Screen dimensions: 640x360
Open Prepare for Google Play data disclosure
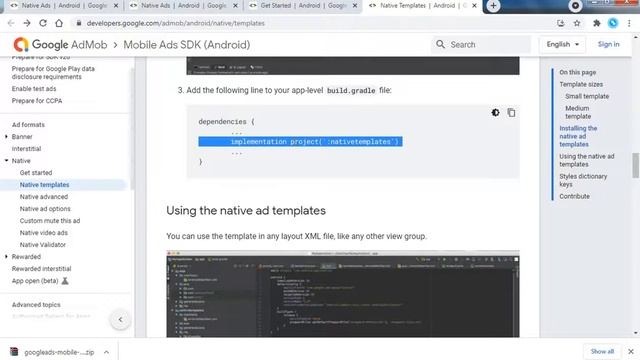[x=53, y=73]
